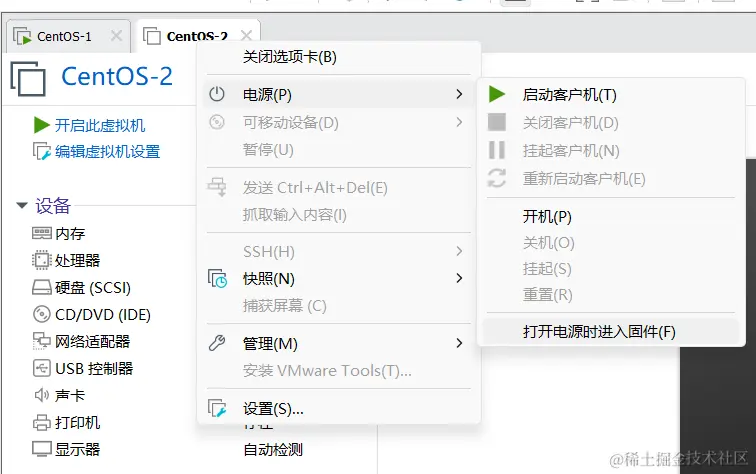
Task: Expand the 管理(M) submenu arrow
Action: [x=459, y=343]
